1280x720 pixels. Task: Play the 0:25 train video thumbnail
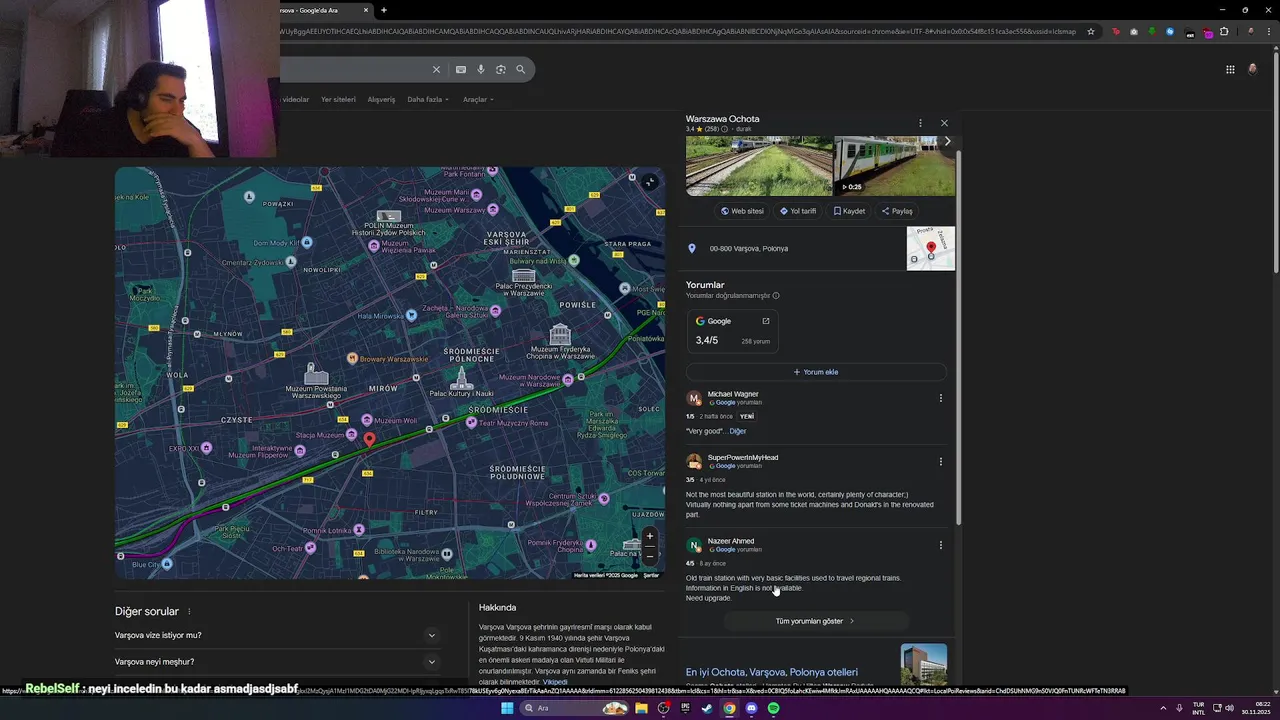click(x=895, y=166)
